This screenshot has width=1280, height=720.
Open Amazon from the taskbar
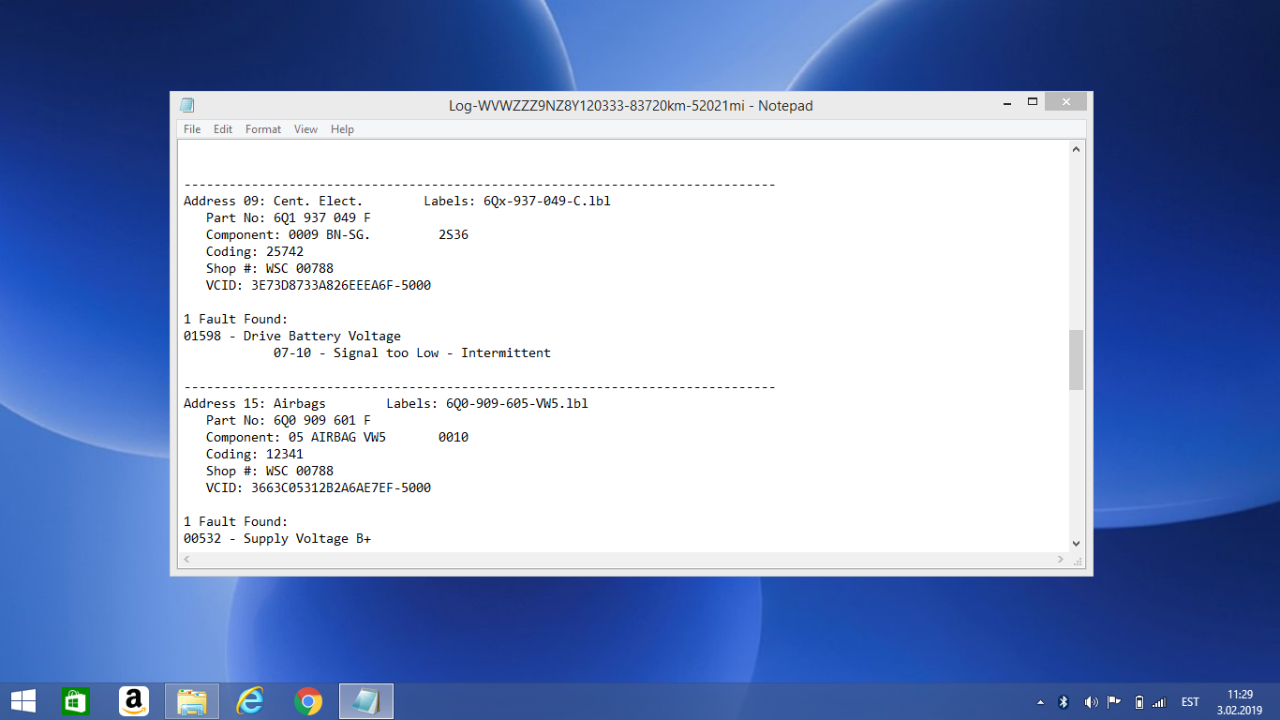click(x=133, y=701)
